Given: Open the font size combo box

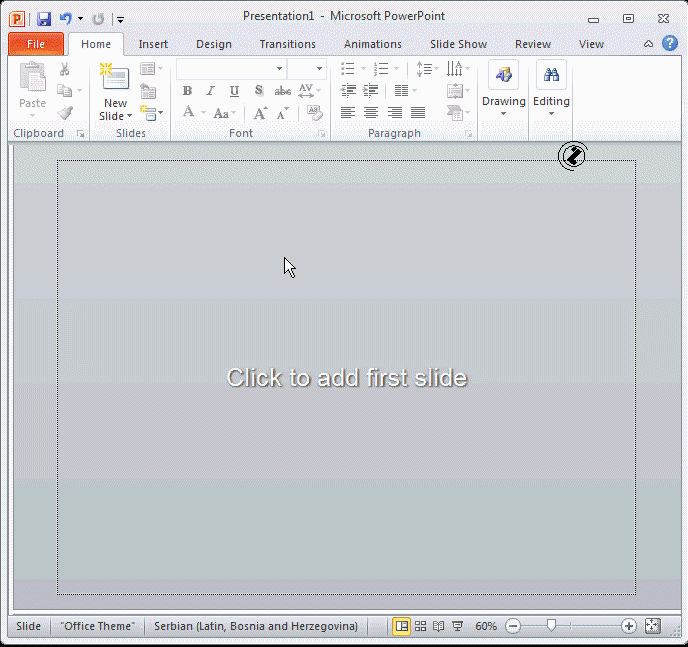Looking at the screenshot, I should point(307,69).
